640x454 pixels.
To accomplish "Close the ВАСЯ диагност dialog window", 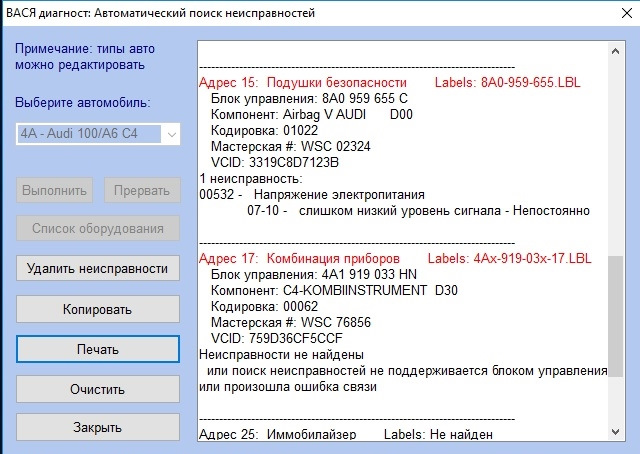I will click(627, 13).
